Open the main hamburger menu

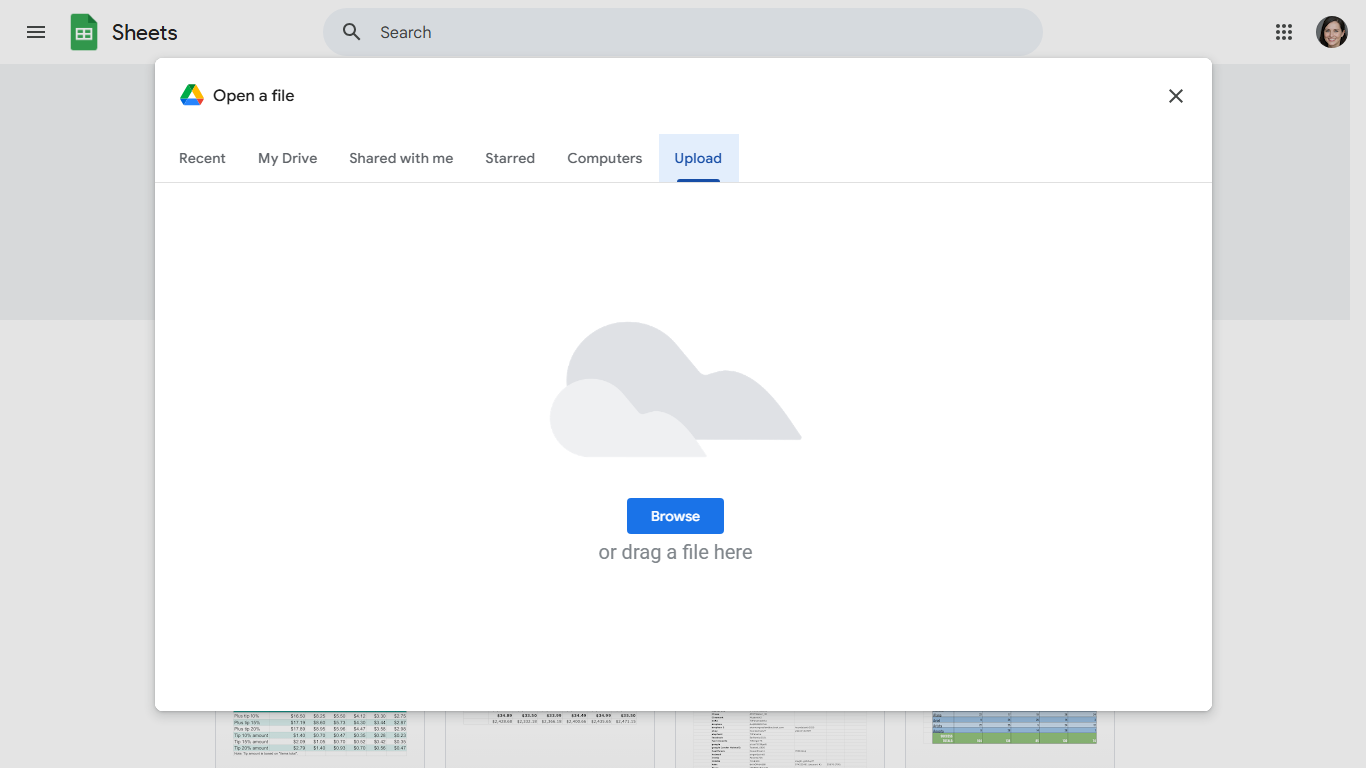[35, 31]
